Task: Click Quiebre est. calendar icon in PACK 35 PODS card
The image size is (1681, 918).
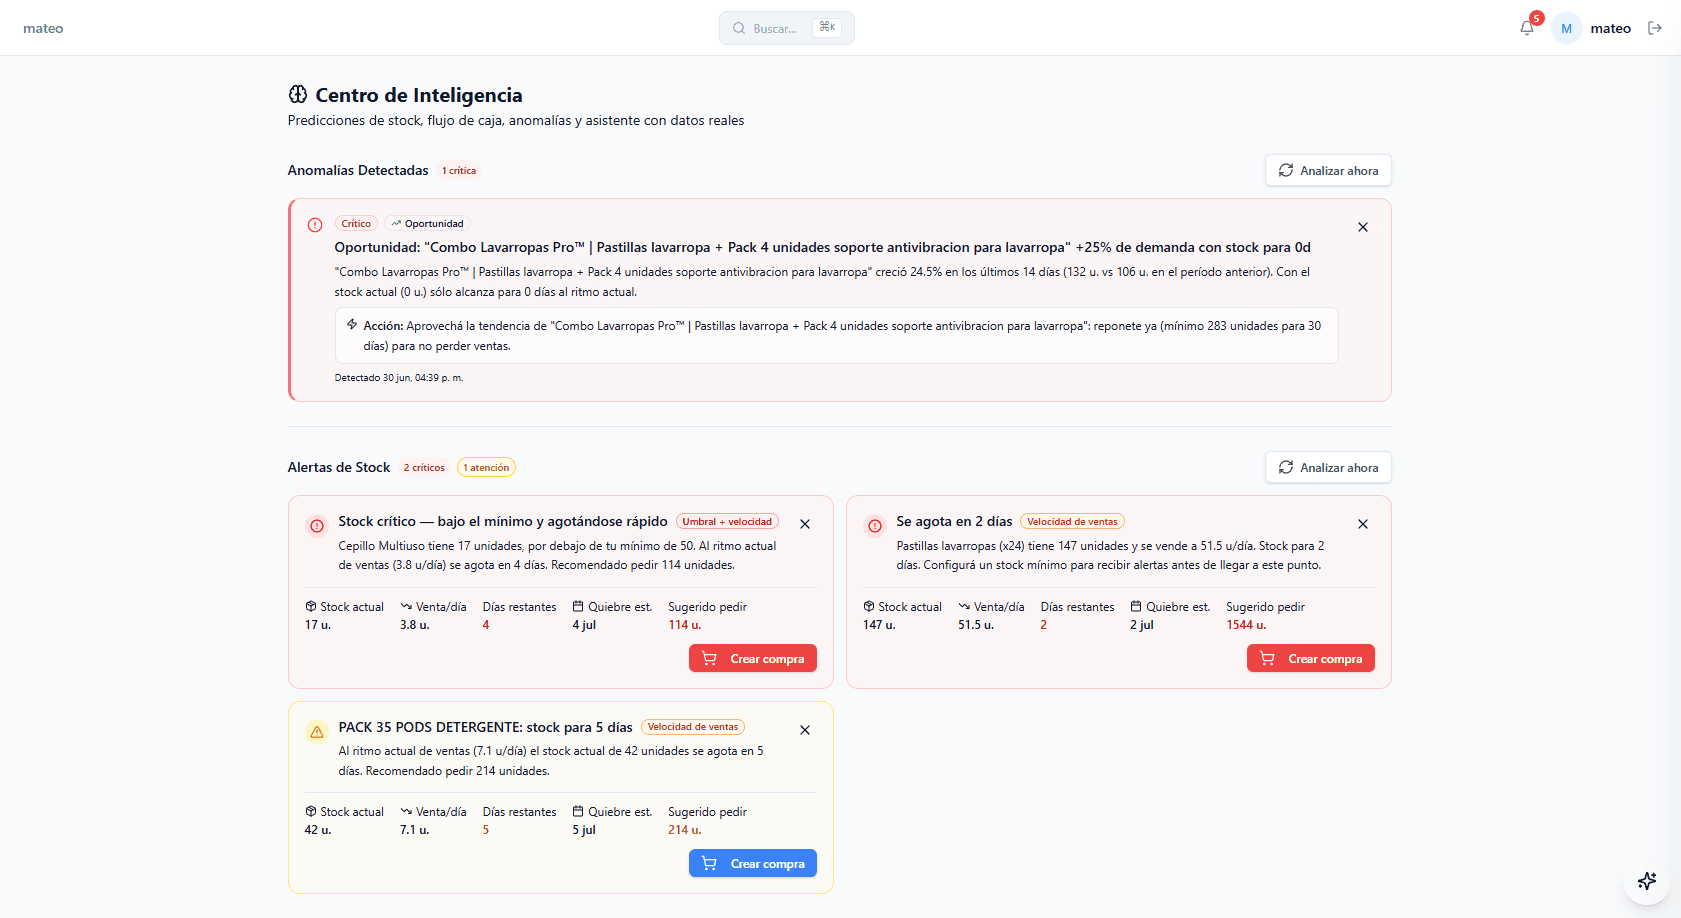Action: pos(578,811)
